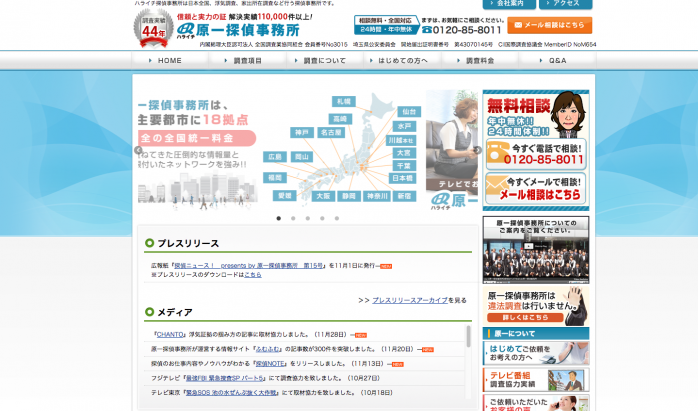Open the 調査について navigation item
The width and height of the screenshot is (698, 411).
pos(325,61)
